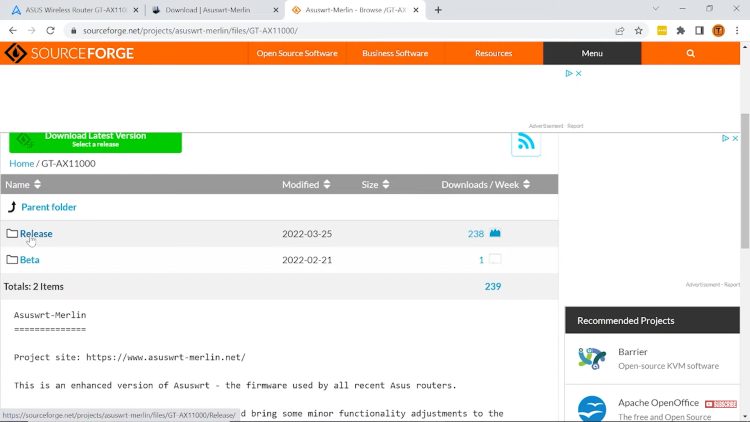
Task: Click the SourceForge logo
Action: point(69,53)
